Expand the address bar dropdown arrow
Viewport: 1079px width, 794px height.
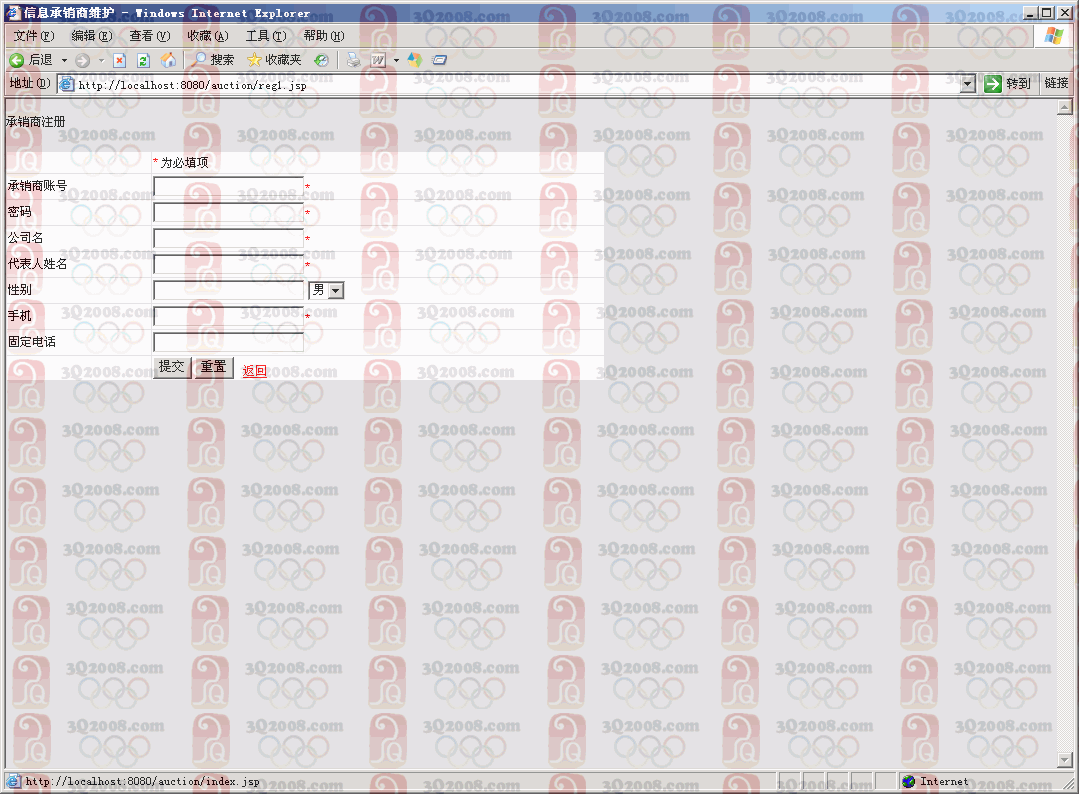(968, 85)
